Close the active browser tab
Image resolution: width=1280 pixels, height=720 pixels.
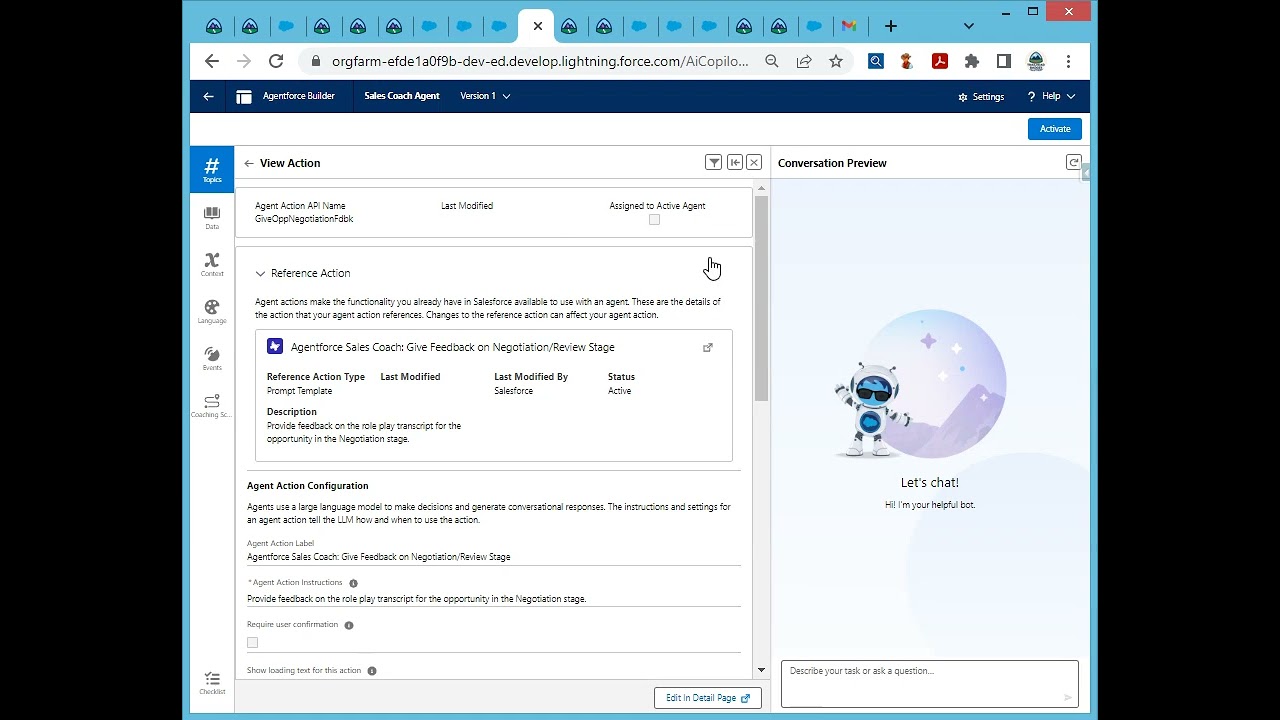coord(537,26)
